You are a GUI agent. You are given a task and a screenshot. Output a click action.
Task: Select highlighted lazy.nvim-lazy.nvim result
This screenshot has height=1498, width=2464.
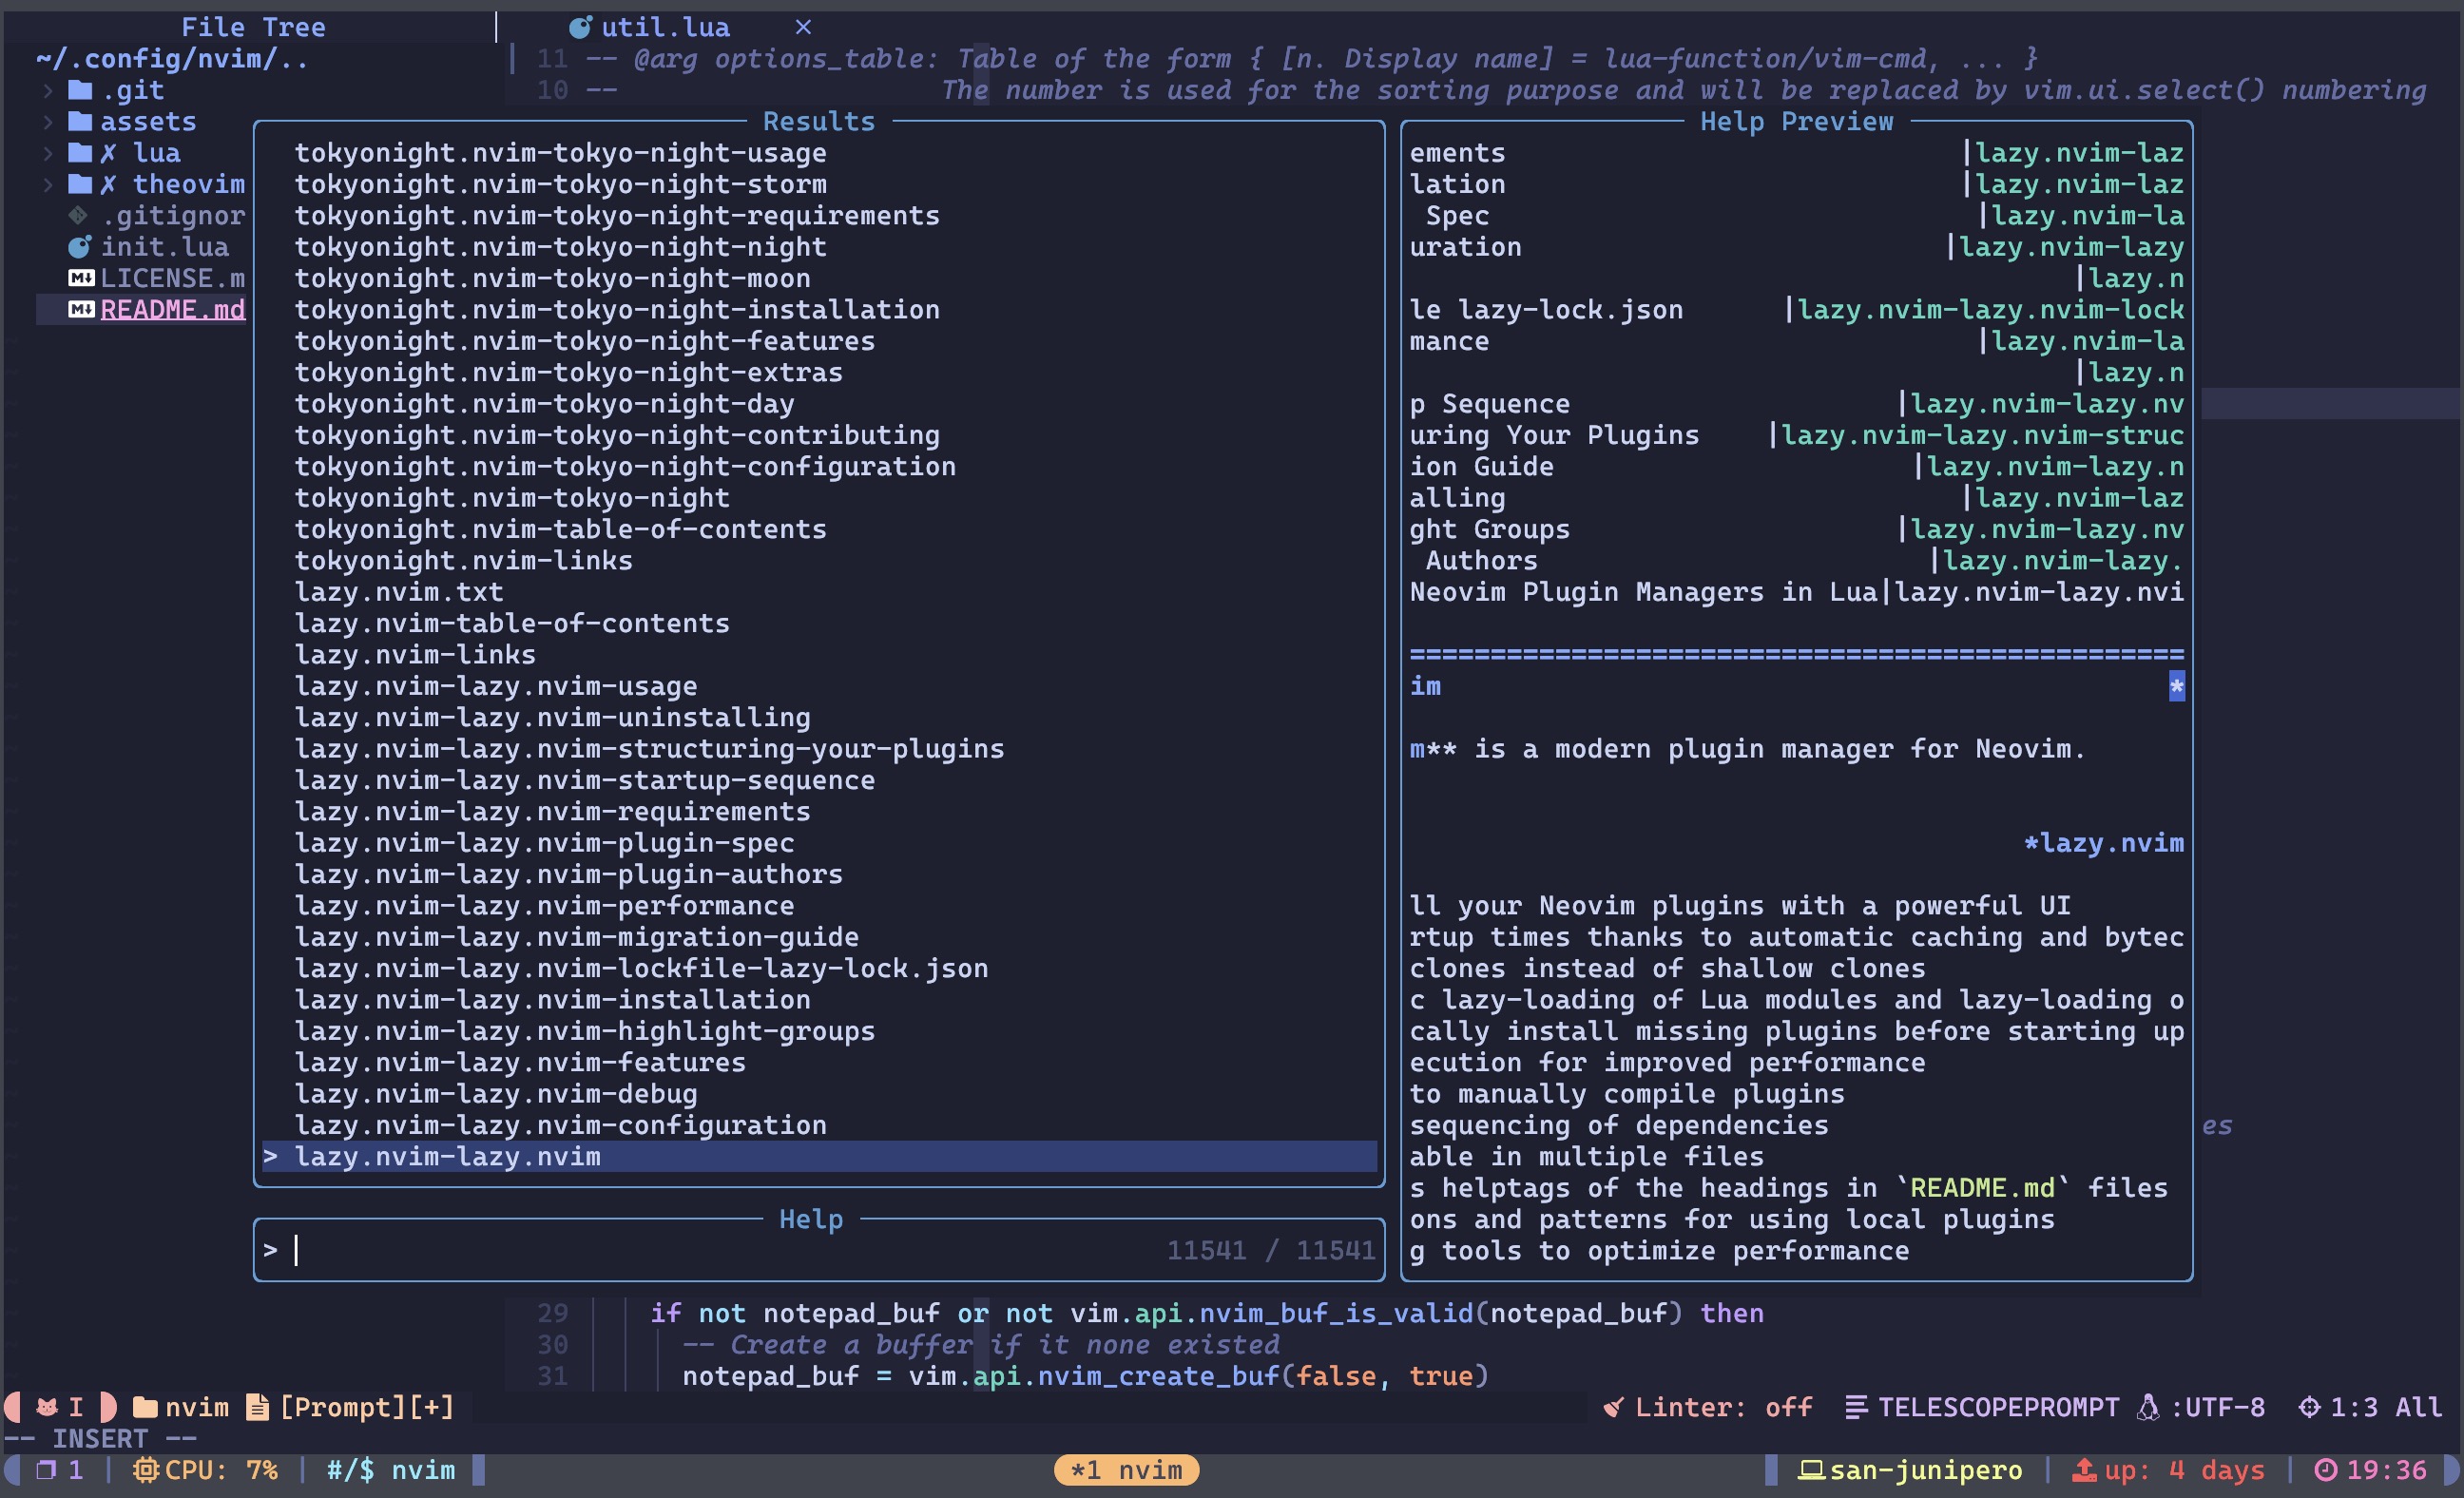[x=819, y=1157]
